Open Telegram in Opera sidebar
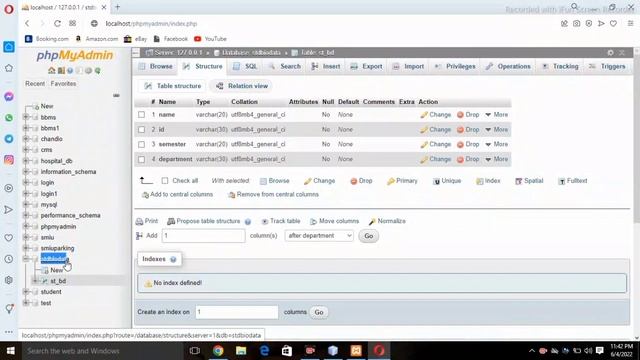 click(x=9, y=139)
